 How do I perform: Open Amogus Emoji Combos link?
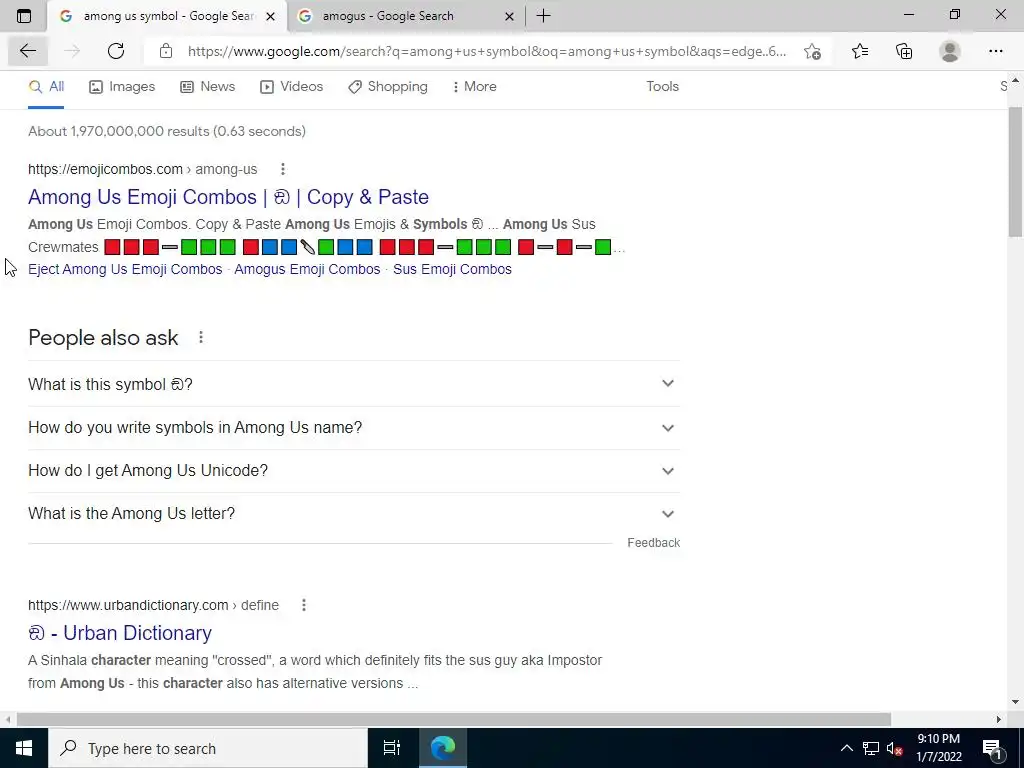[307, 269]
